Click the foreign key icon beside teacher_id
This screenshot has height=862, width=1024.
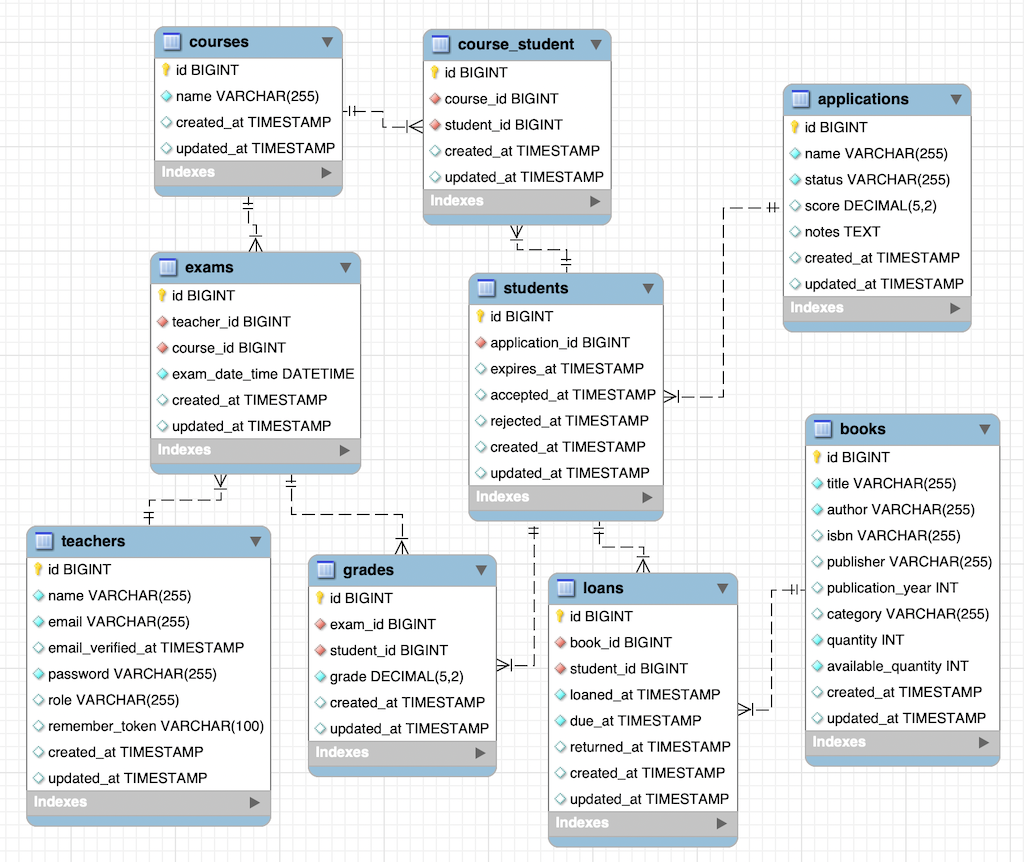coord(162,322)
